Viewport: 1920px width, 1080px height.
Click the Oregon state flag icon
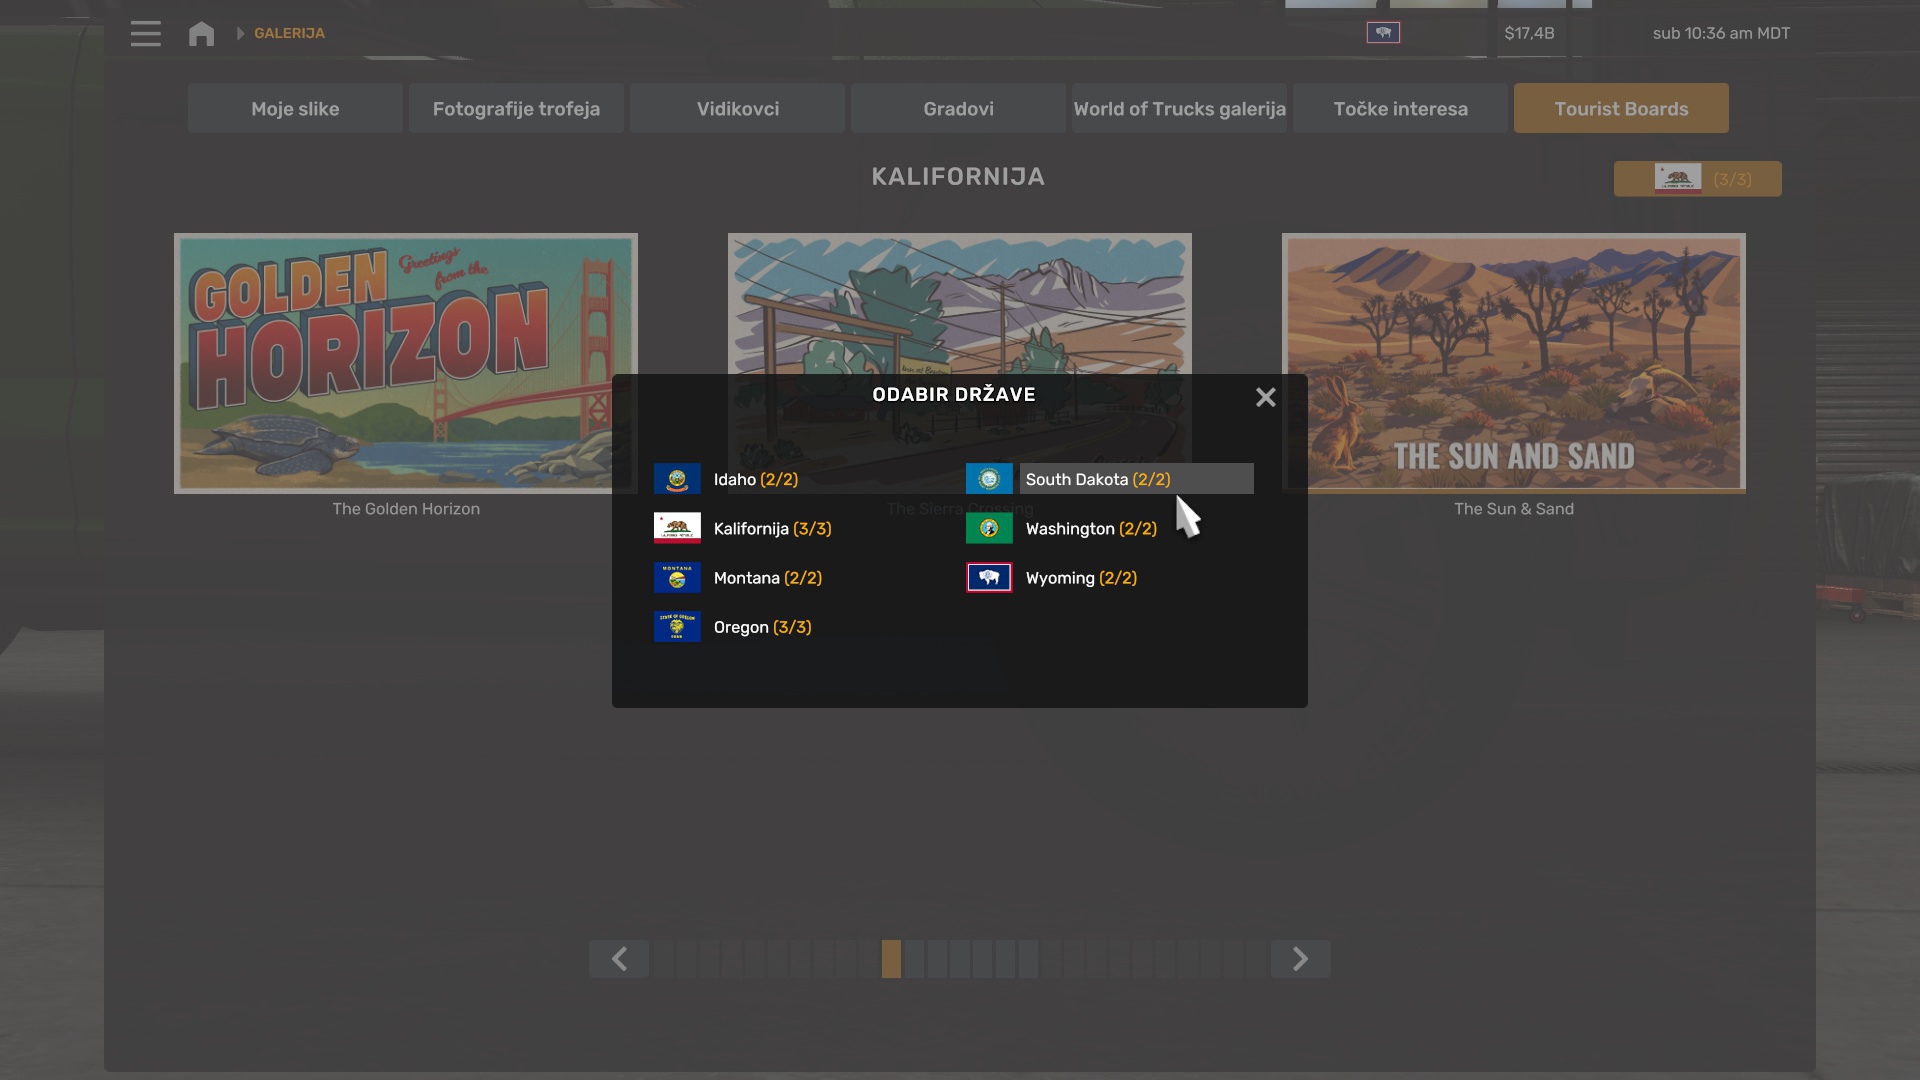[677, 627]
